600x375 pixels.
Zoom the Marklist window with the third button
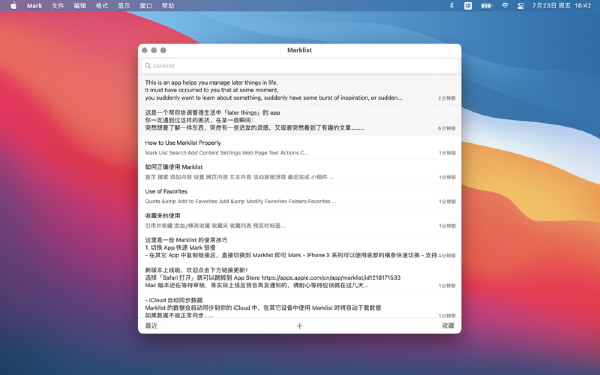tap(163, 50)
